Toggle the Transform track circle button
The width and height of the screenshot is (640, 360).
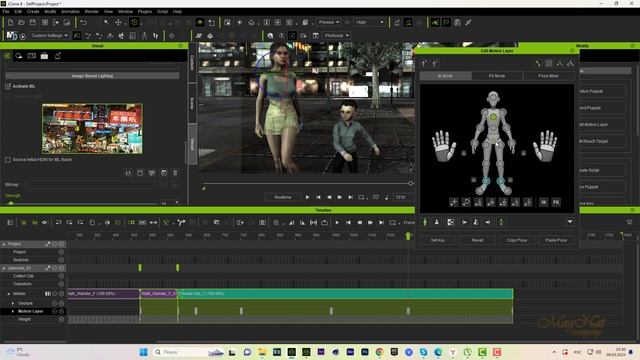(x=61, y=284)
